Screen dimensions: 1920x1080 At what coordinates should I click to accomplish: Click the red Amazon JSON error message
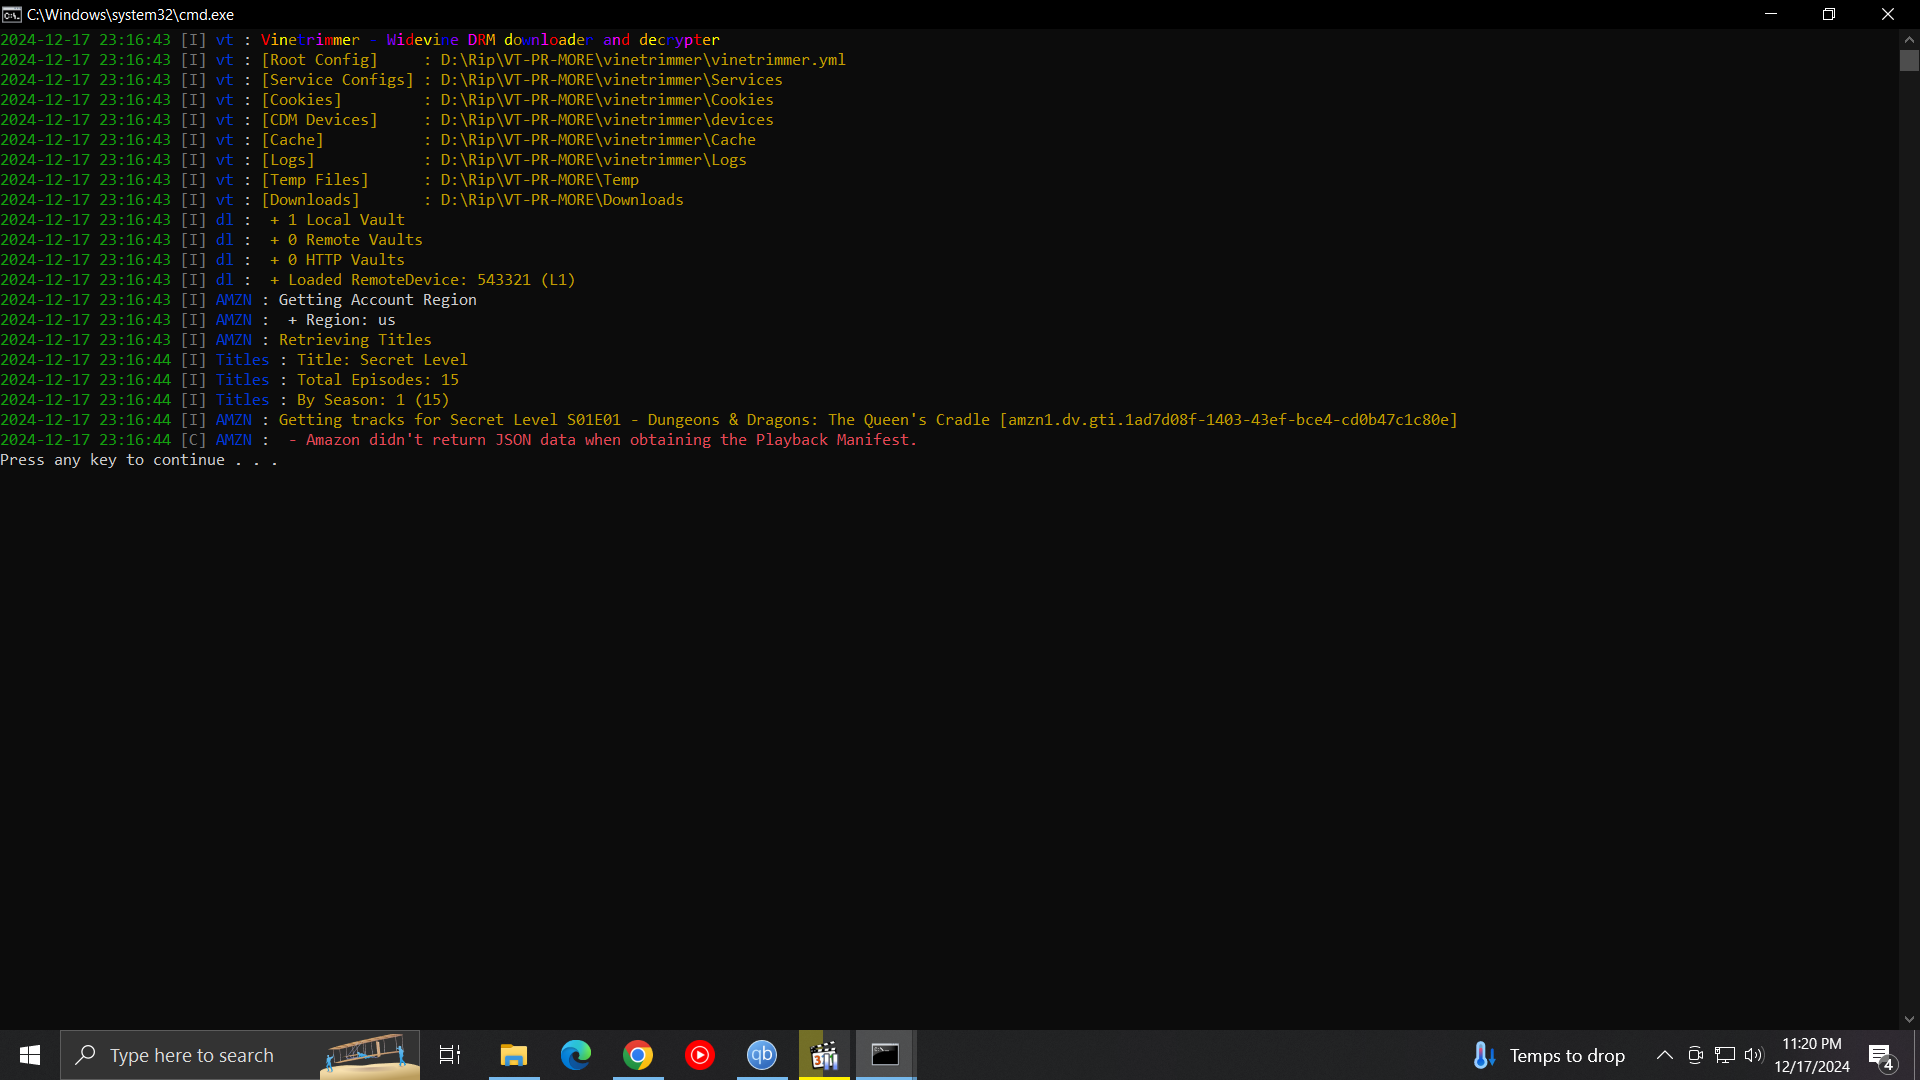point(603,440)
